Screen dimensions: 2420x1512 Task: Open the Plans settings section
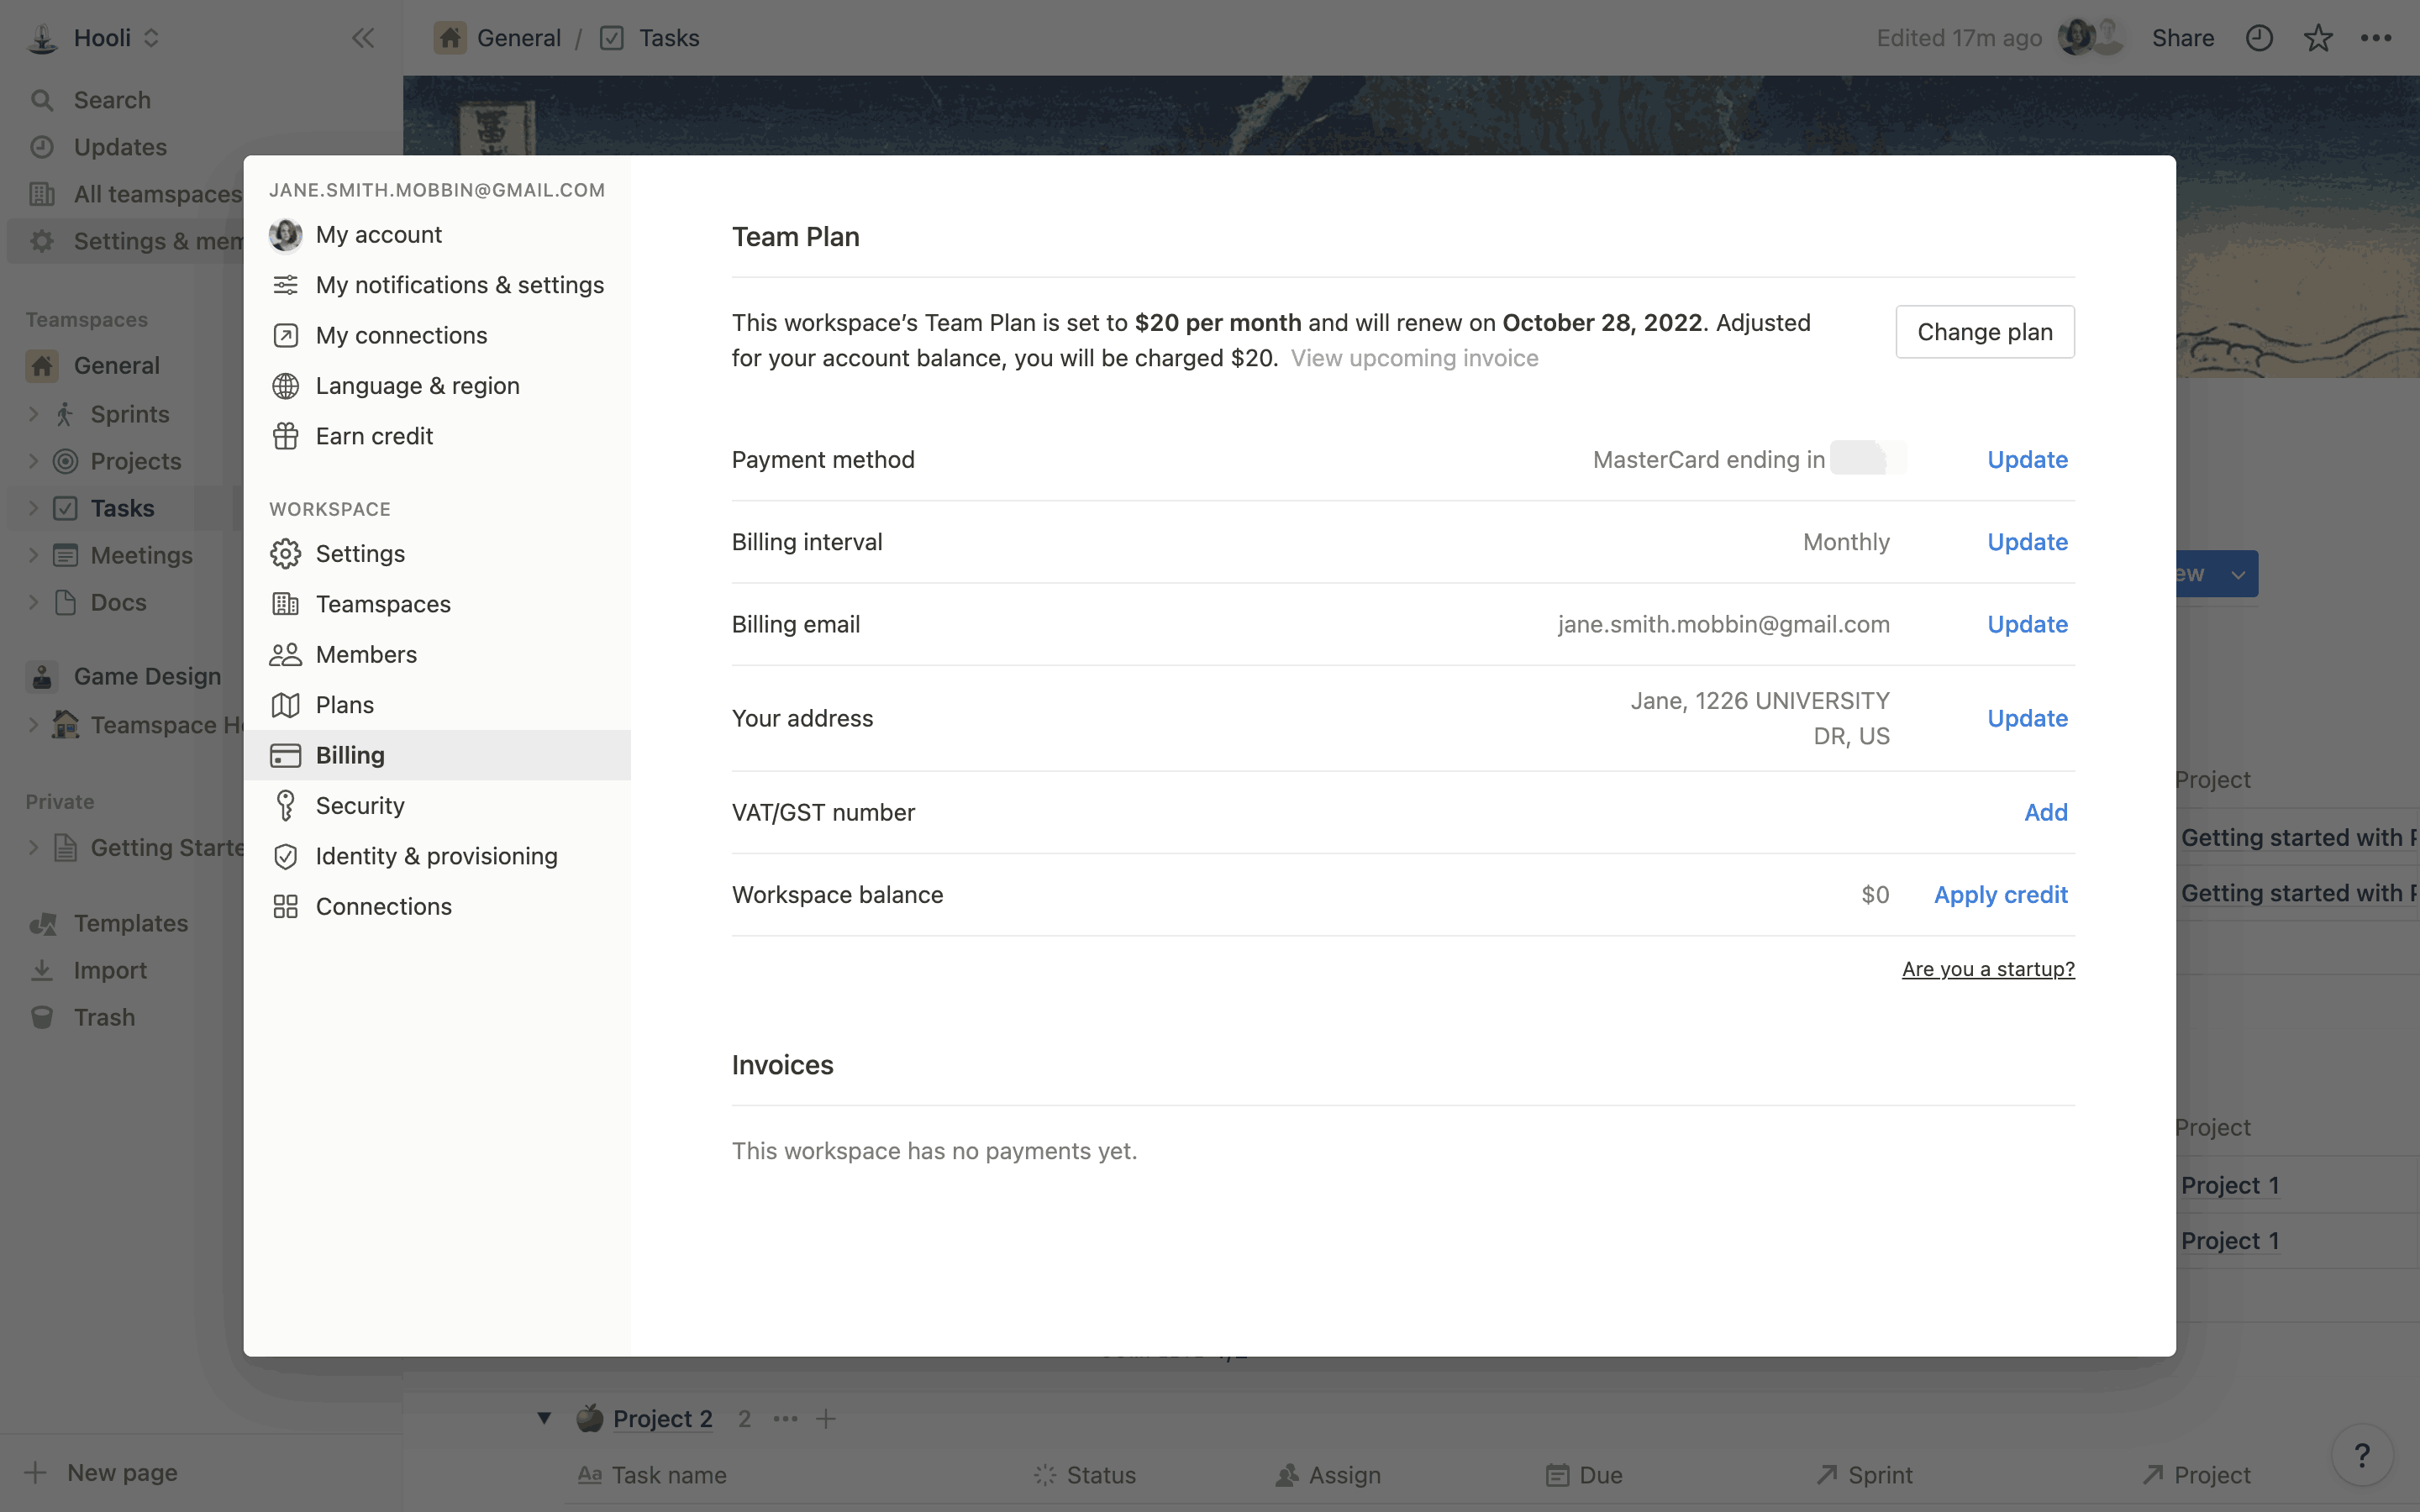pos(344,705)
